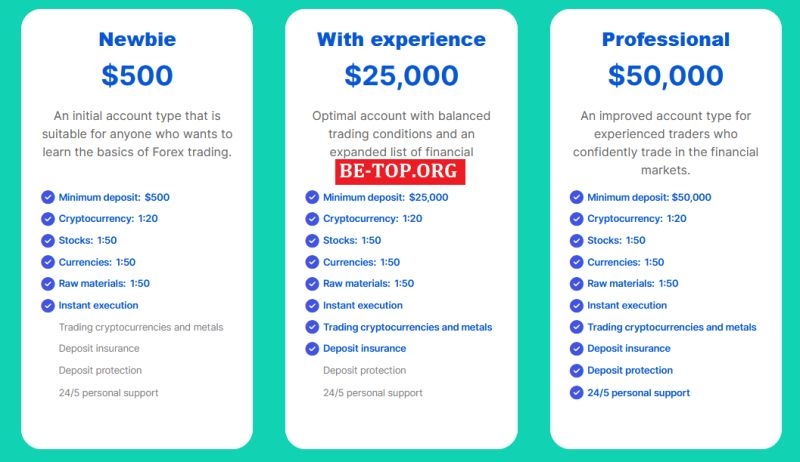
Task: Click With experience Trading cryptocurrencies checkmark icon
Action: click(x=312, y=327)
